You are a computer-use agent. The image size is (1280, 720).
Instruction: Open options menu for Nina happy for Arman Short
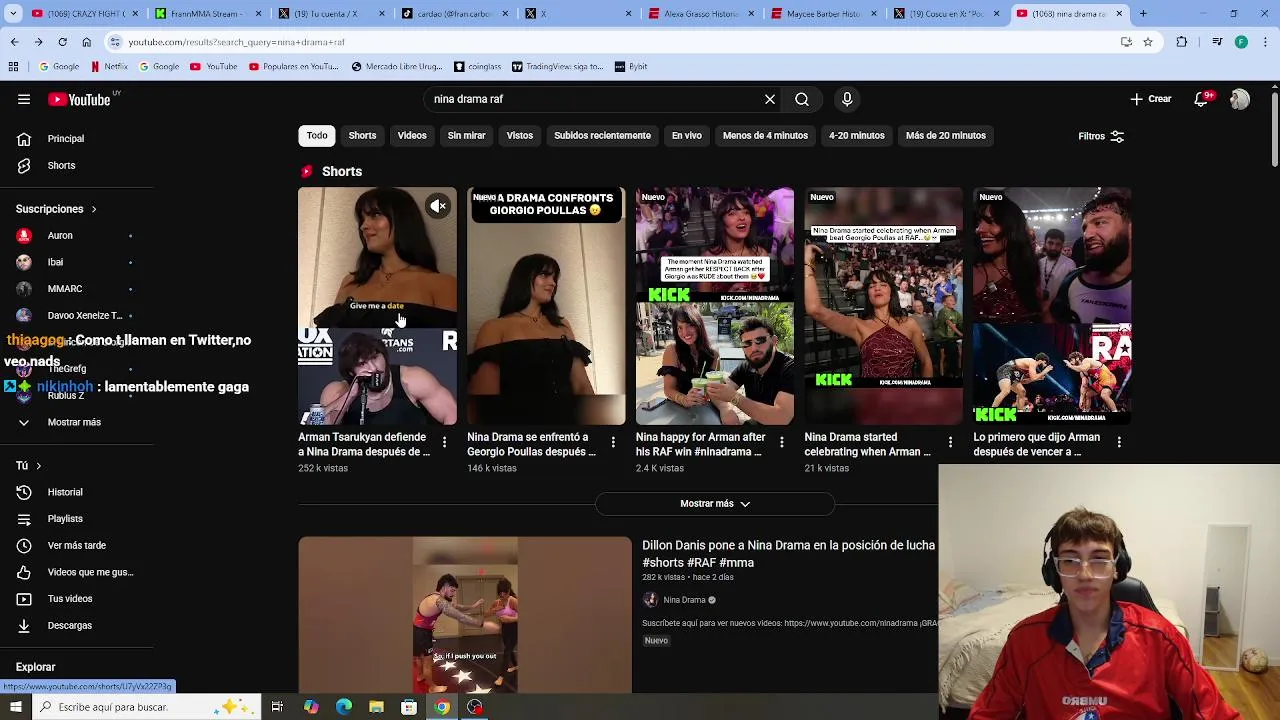pos(782,442)
